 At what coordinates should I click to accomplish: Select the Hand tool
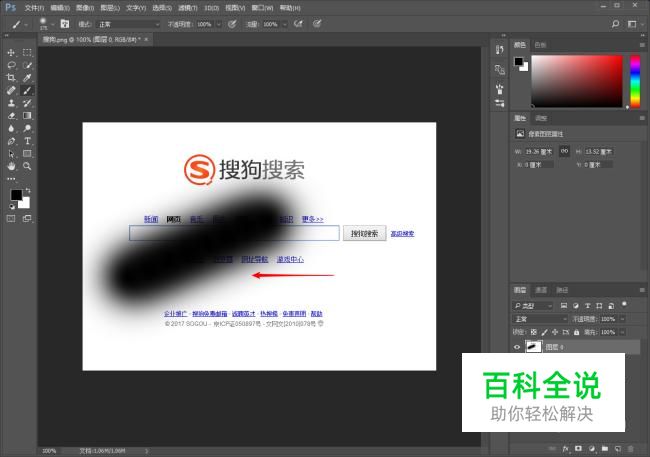(11, 166)
